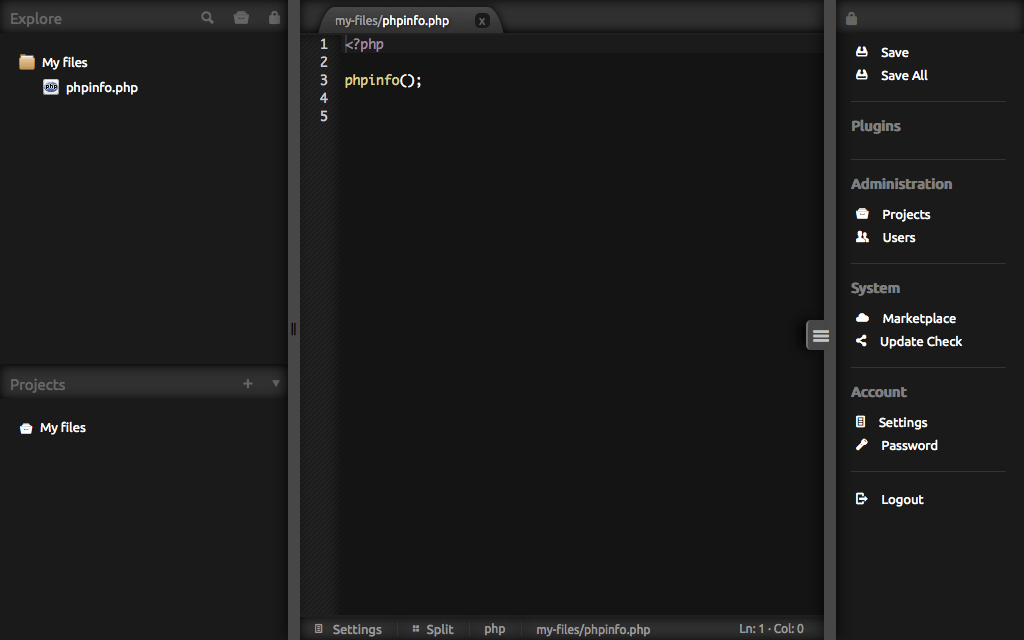This screenshot has height=640, width=1024.
Task: Open the file search icon in Explore panel
Action: (x=207, y=17)
